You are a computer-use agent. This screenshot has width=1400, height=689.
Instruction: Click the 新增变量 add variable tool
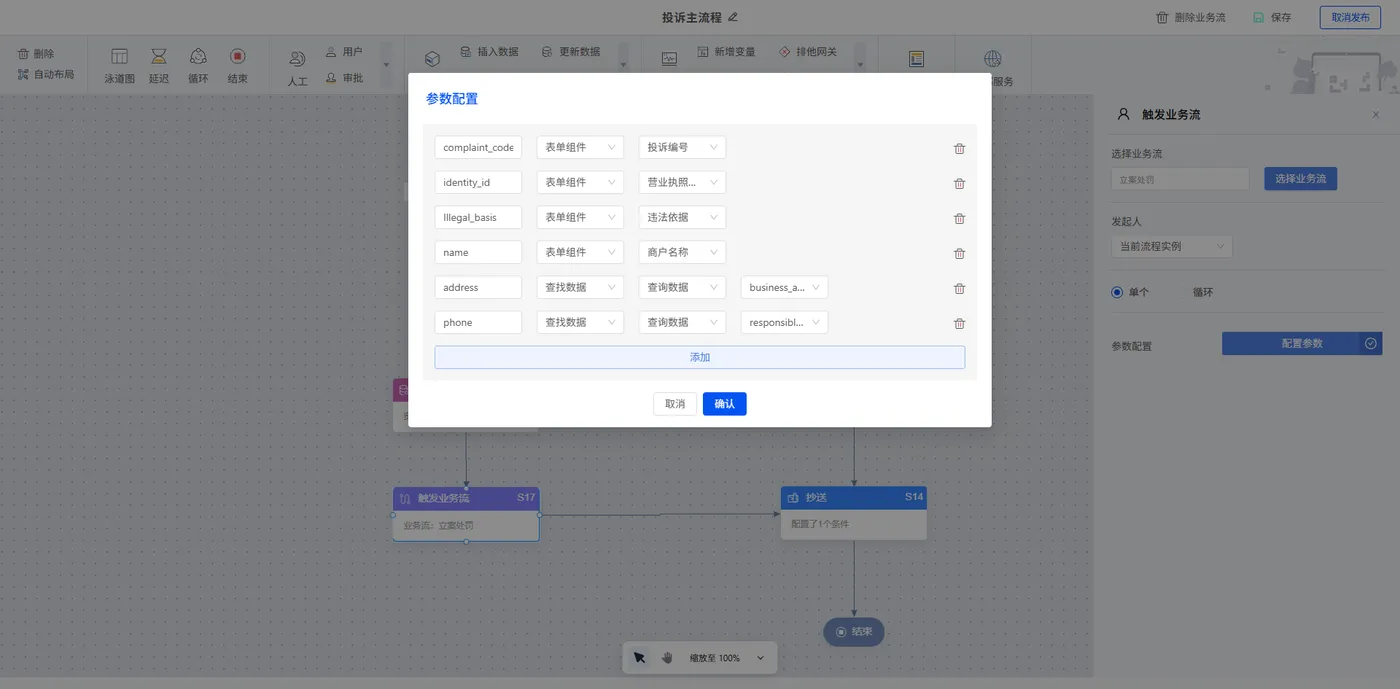point(726,52)
